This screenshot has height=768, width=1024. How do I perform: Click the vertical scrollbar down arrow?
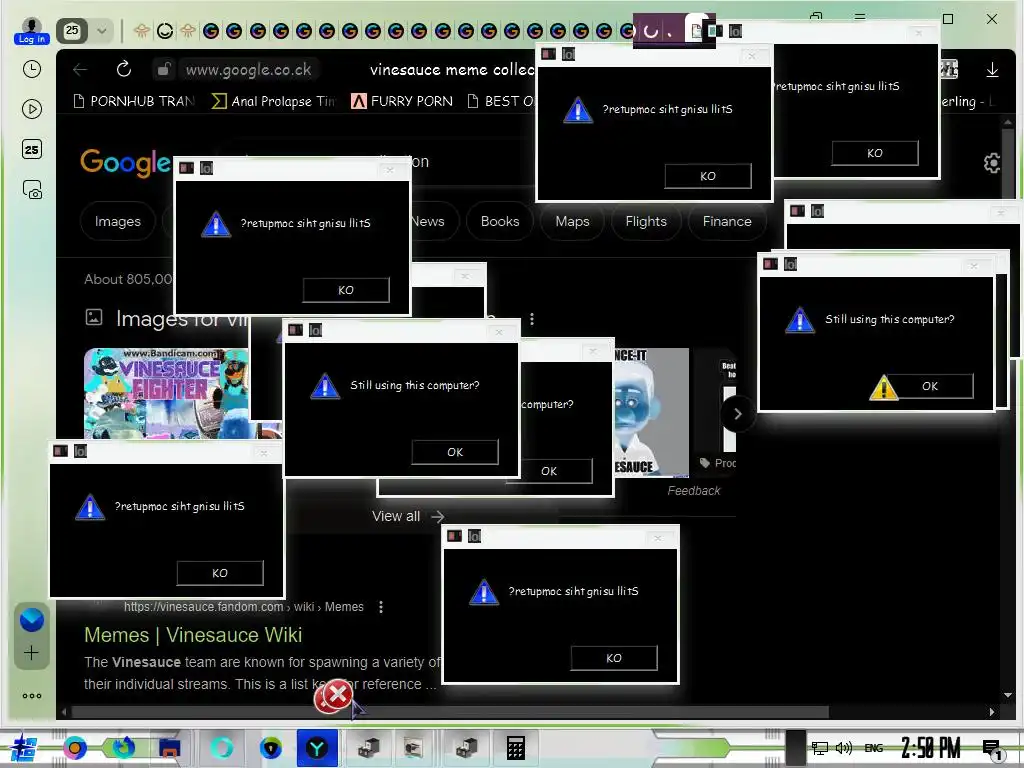[x=1008, y=695]
